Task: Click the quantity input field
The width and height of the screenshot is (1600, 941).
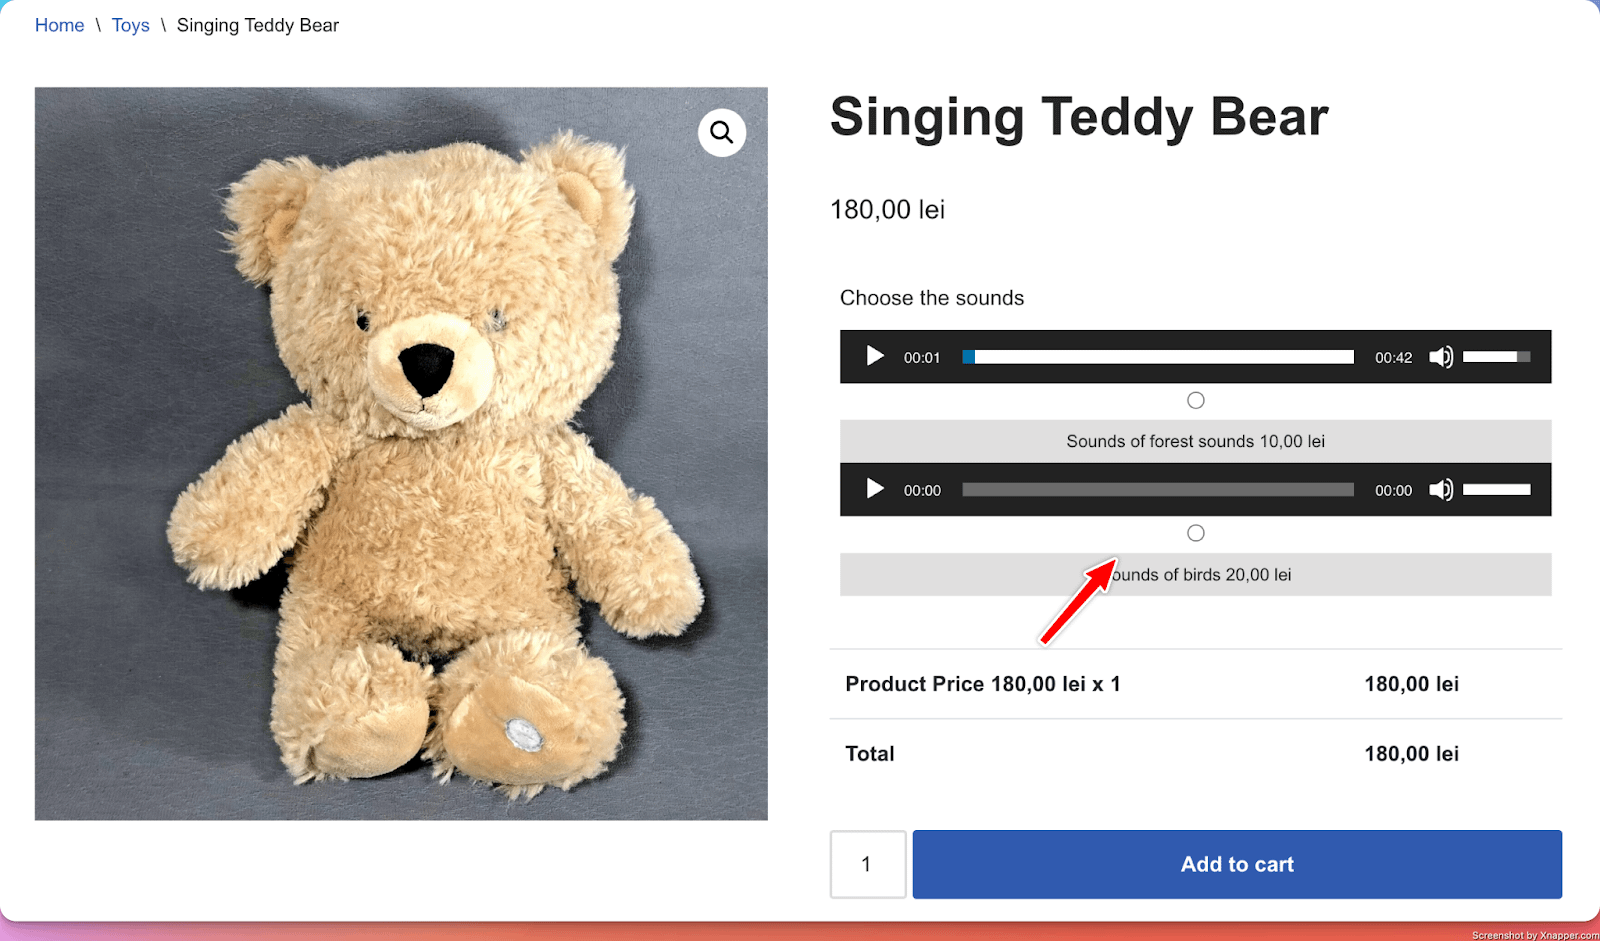Action: coord(867,864)
